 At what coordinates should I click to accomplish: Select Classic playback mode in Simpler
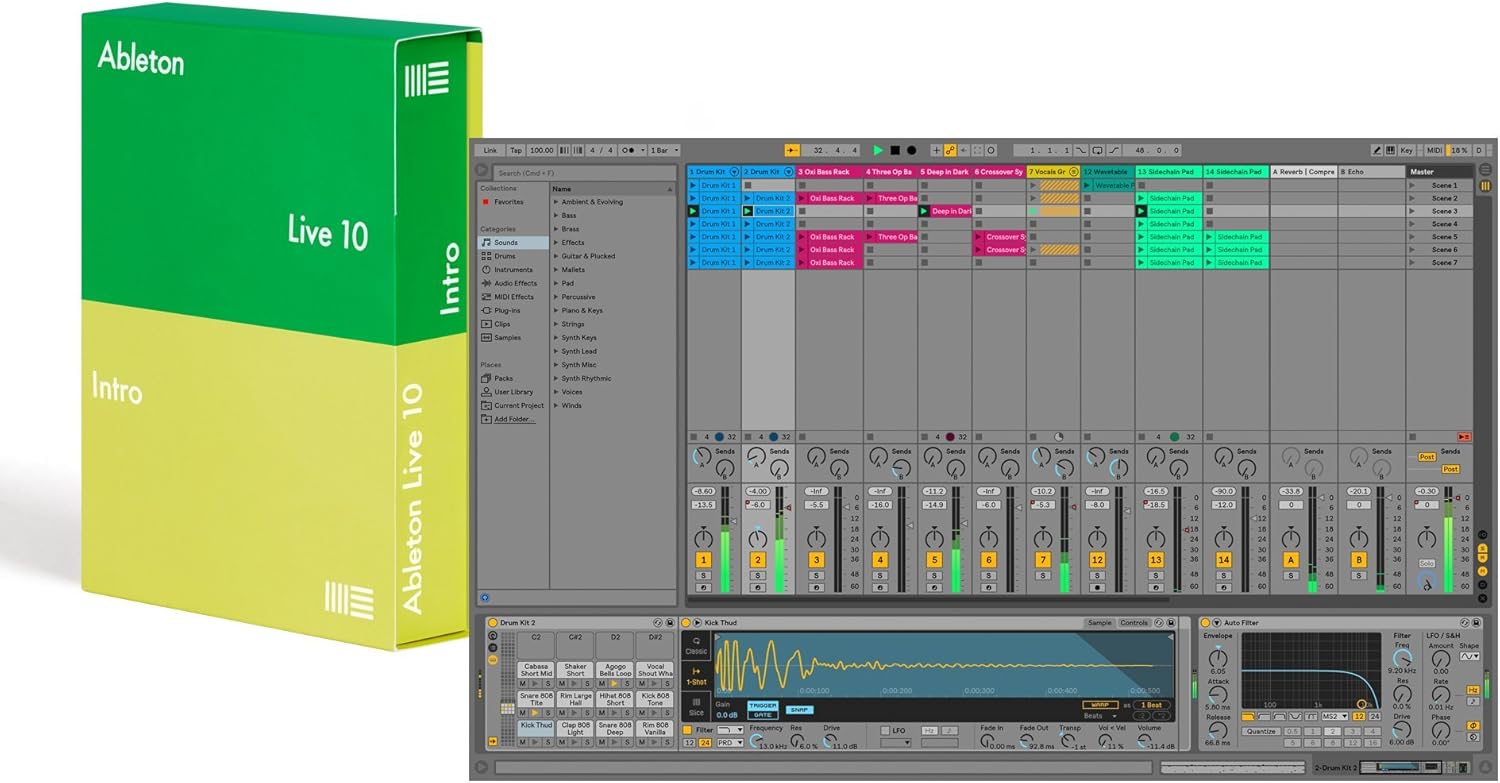(696, 645)
